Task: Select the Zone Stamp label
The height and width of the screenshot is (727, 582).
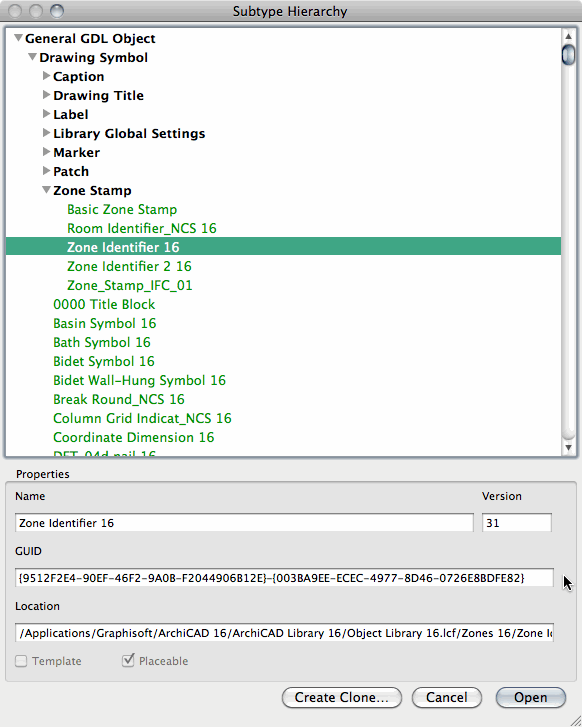Action: pos(92,191)
